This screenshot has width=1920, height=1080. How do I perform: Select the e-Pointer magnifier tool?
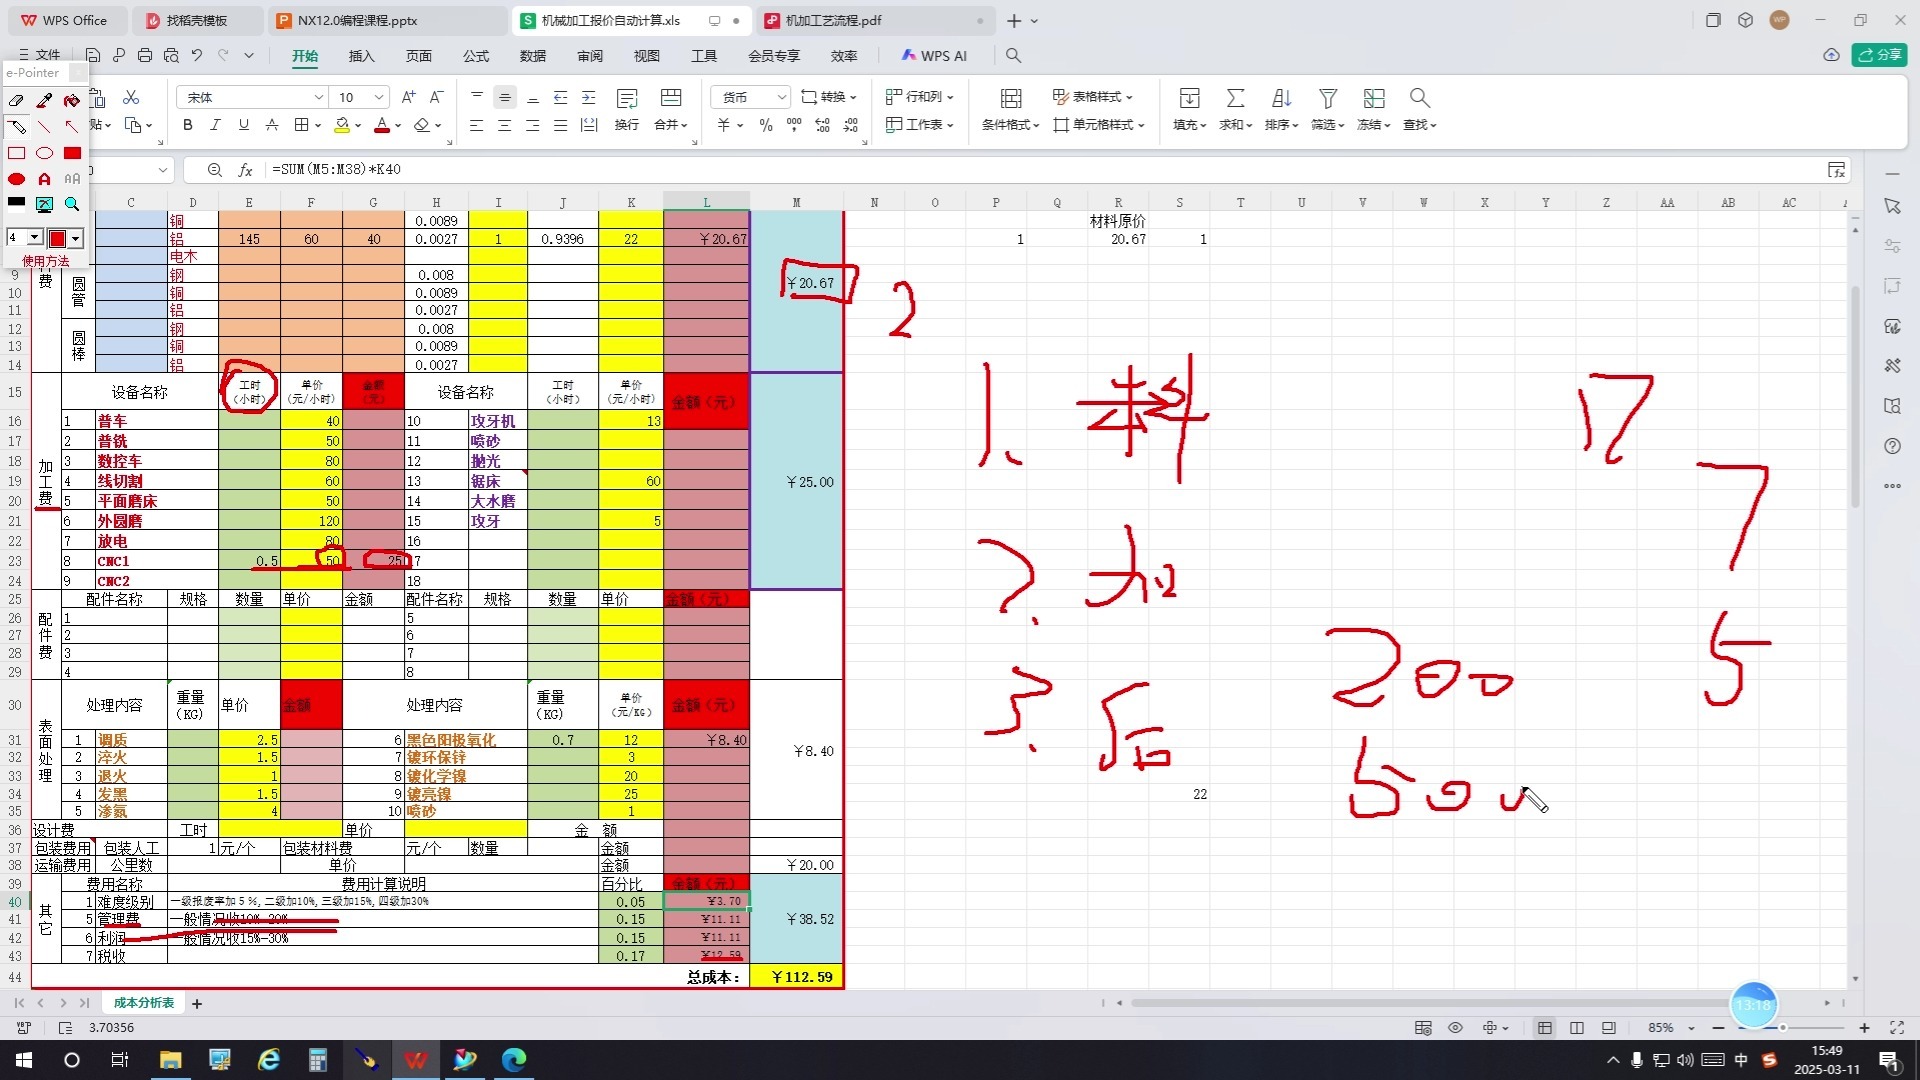point(72,204)
